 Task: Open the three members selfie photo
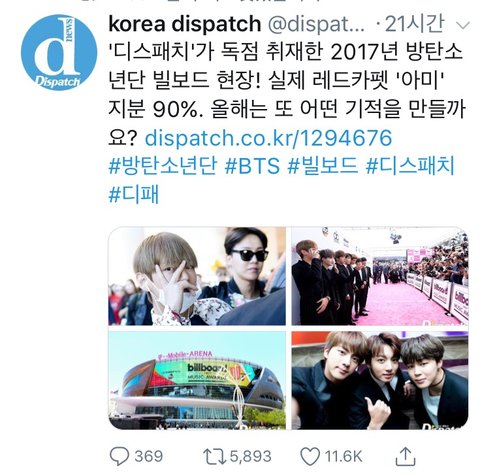[380, 380]
